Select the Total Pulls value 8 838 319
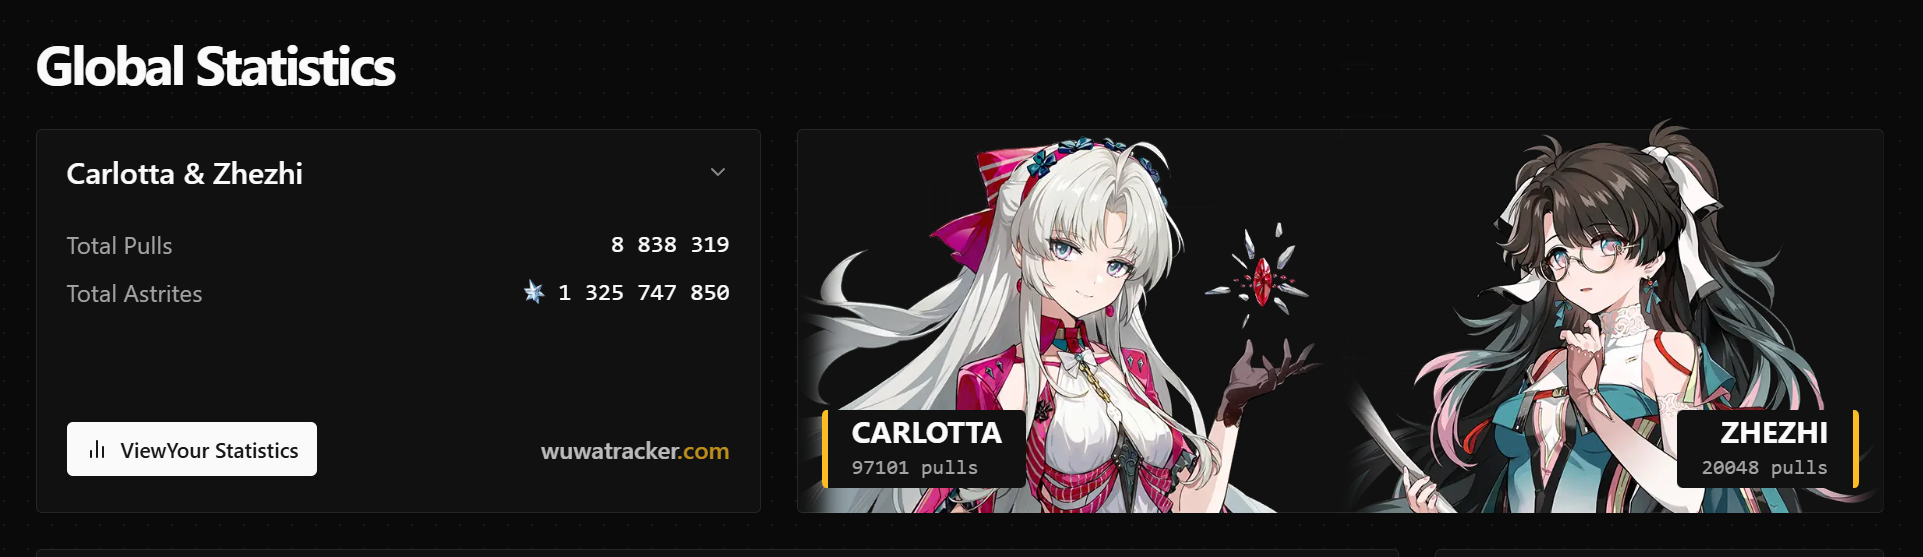 pos(670,245)
